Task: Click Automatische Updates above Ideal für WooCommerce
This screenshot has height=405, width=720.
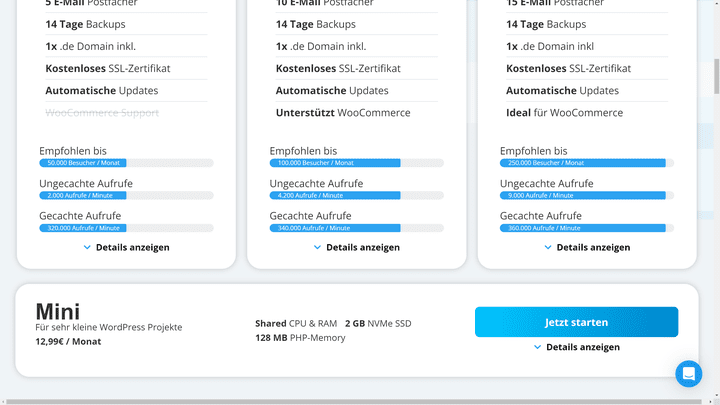Action: coord(562,91)
